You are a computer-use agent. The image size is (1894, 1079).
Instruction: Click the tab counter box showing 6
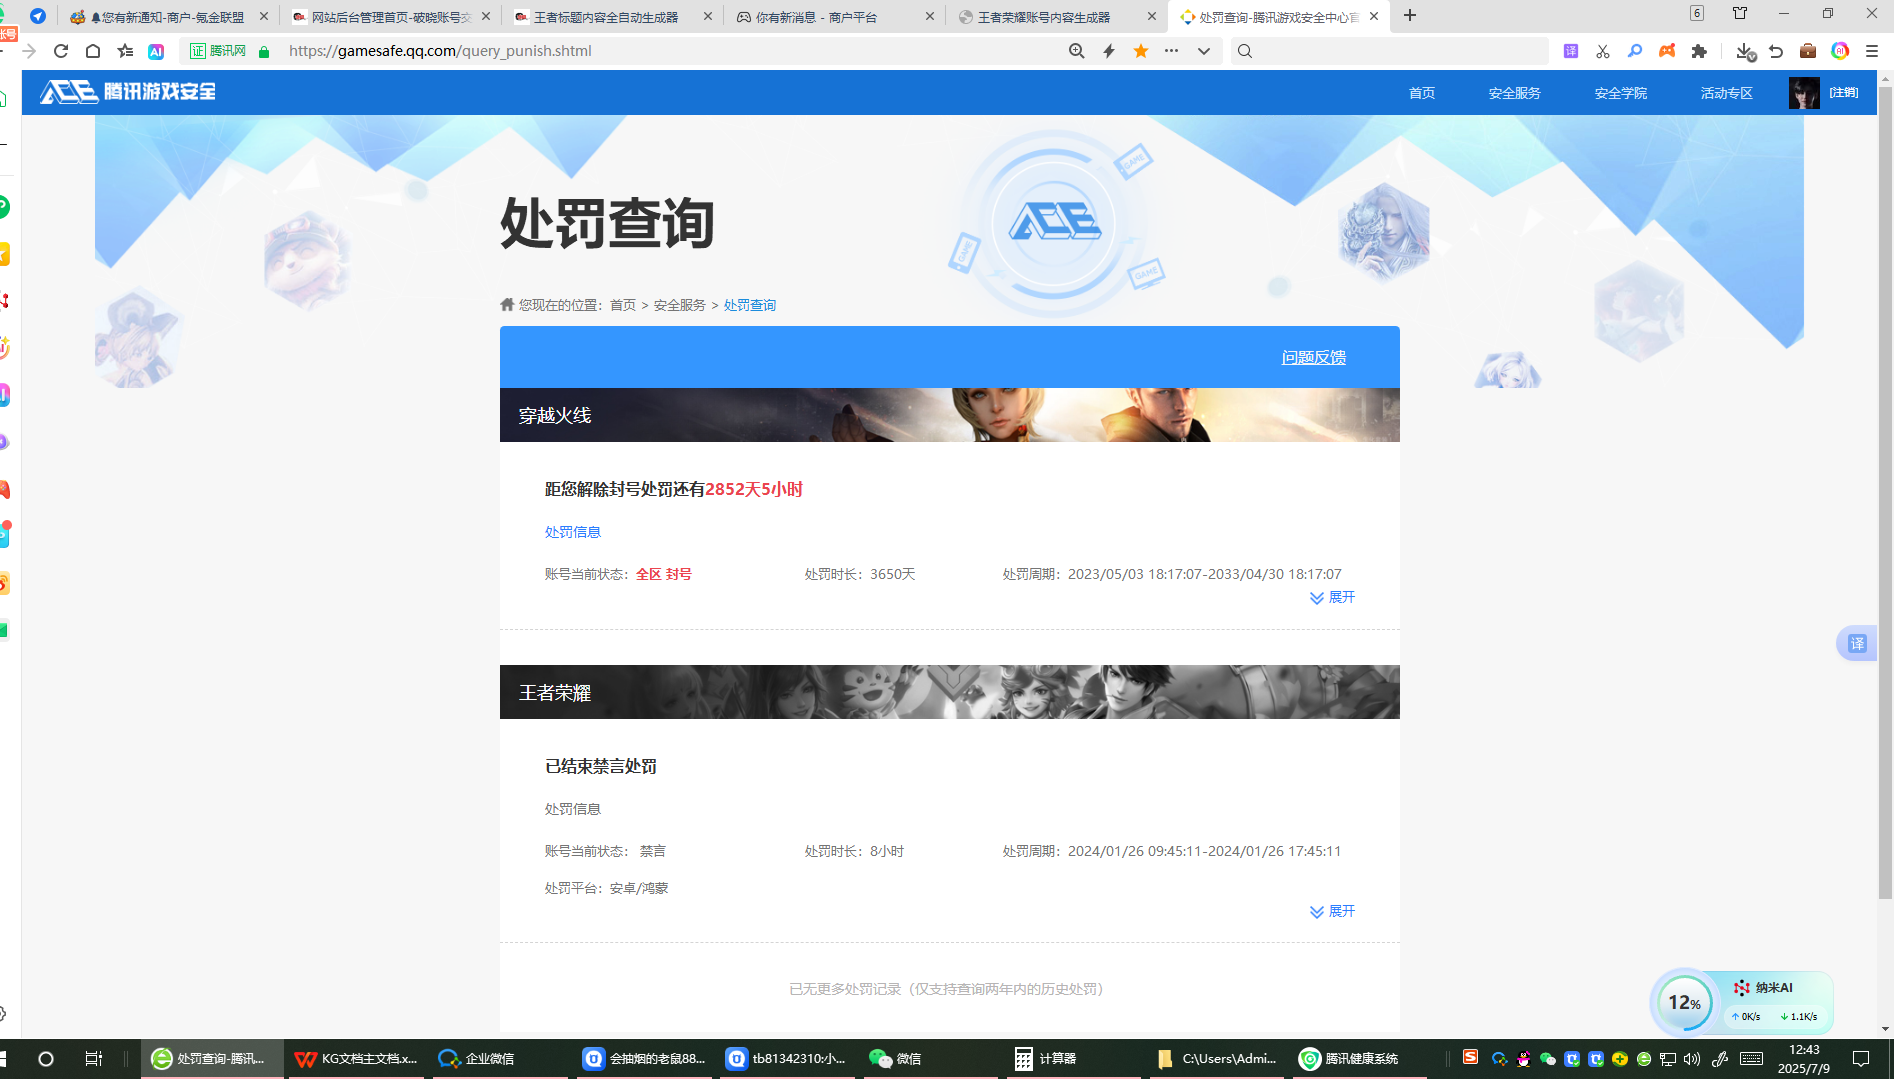point(1697,13)
